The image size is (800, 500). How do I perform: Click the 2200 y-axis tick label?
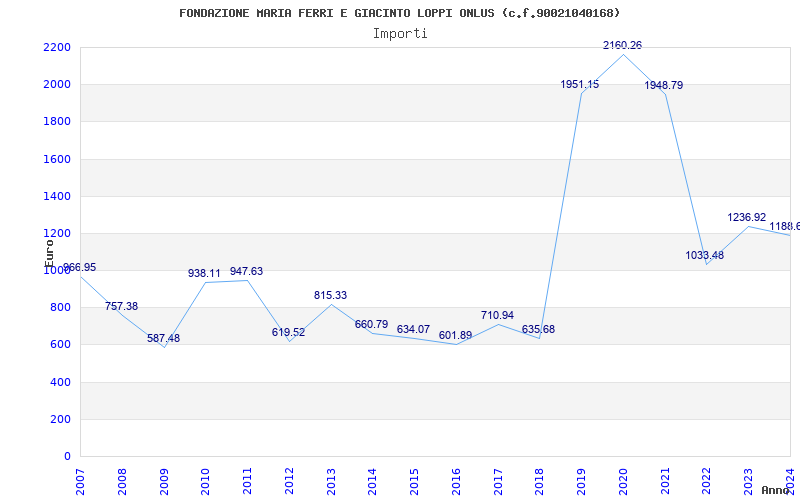pos(57,47)
